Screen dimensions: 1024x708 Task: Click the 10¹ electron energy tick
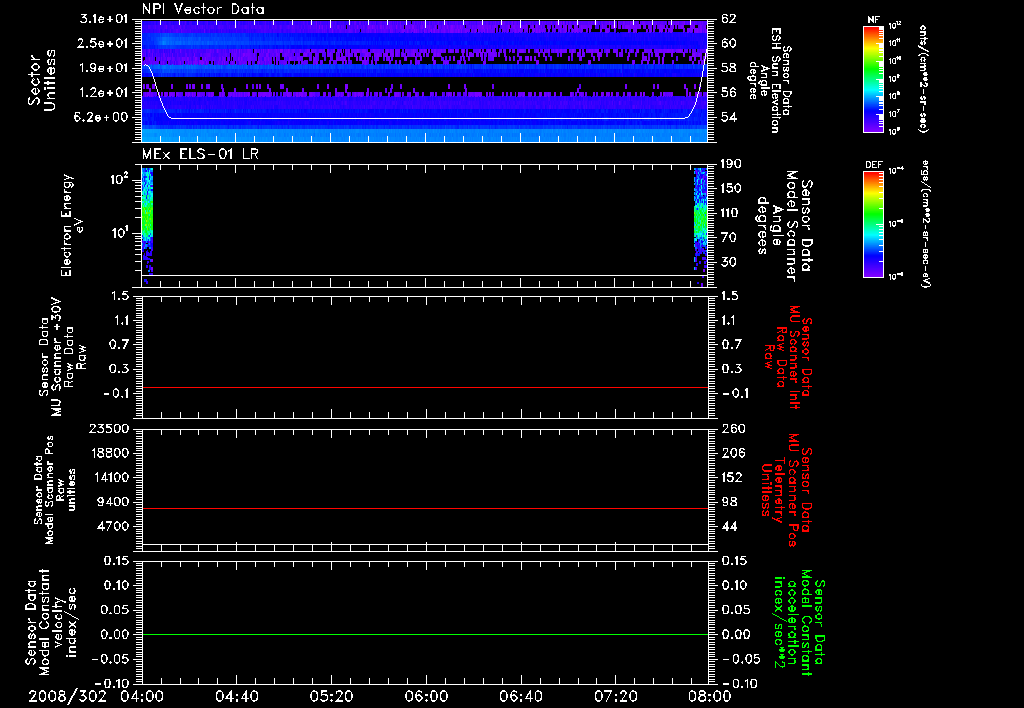click(x=118, y=233)
